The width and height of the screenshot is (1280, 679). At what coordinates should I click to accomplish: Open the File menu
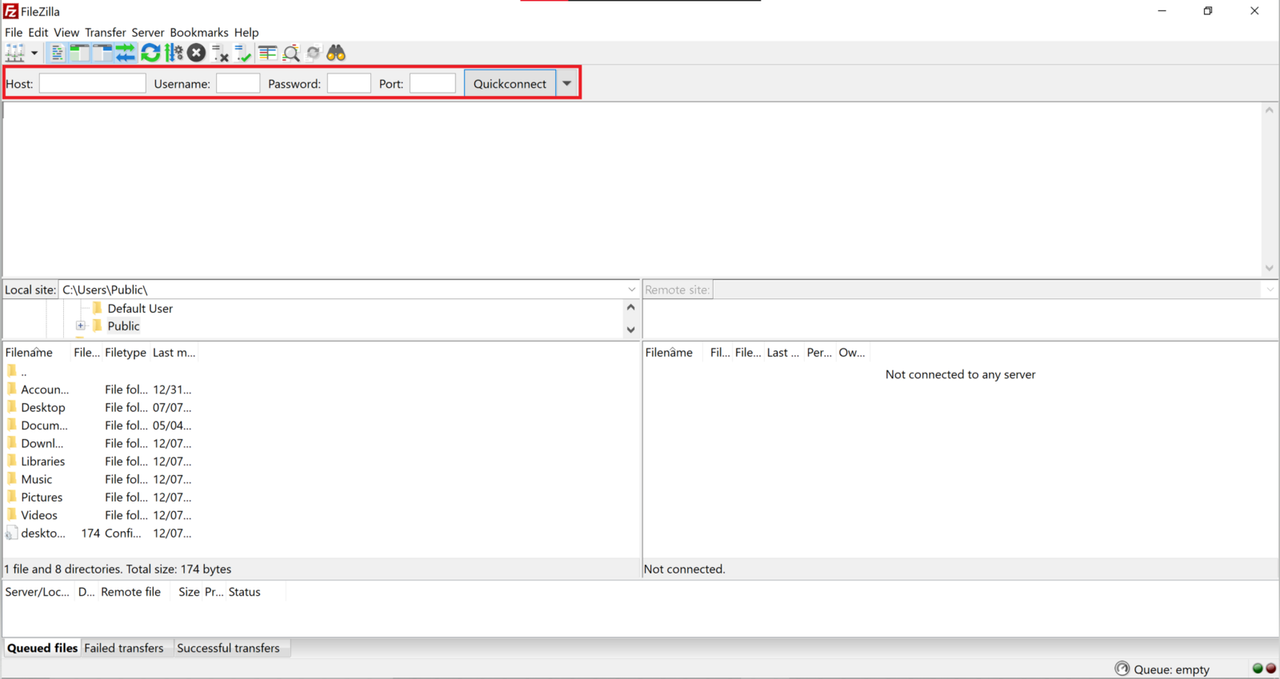point(13,32)
